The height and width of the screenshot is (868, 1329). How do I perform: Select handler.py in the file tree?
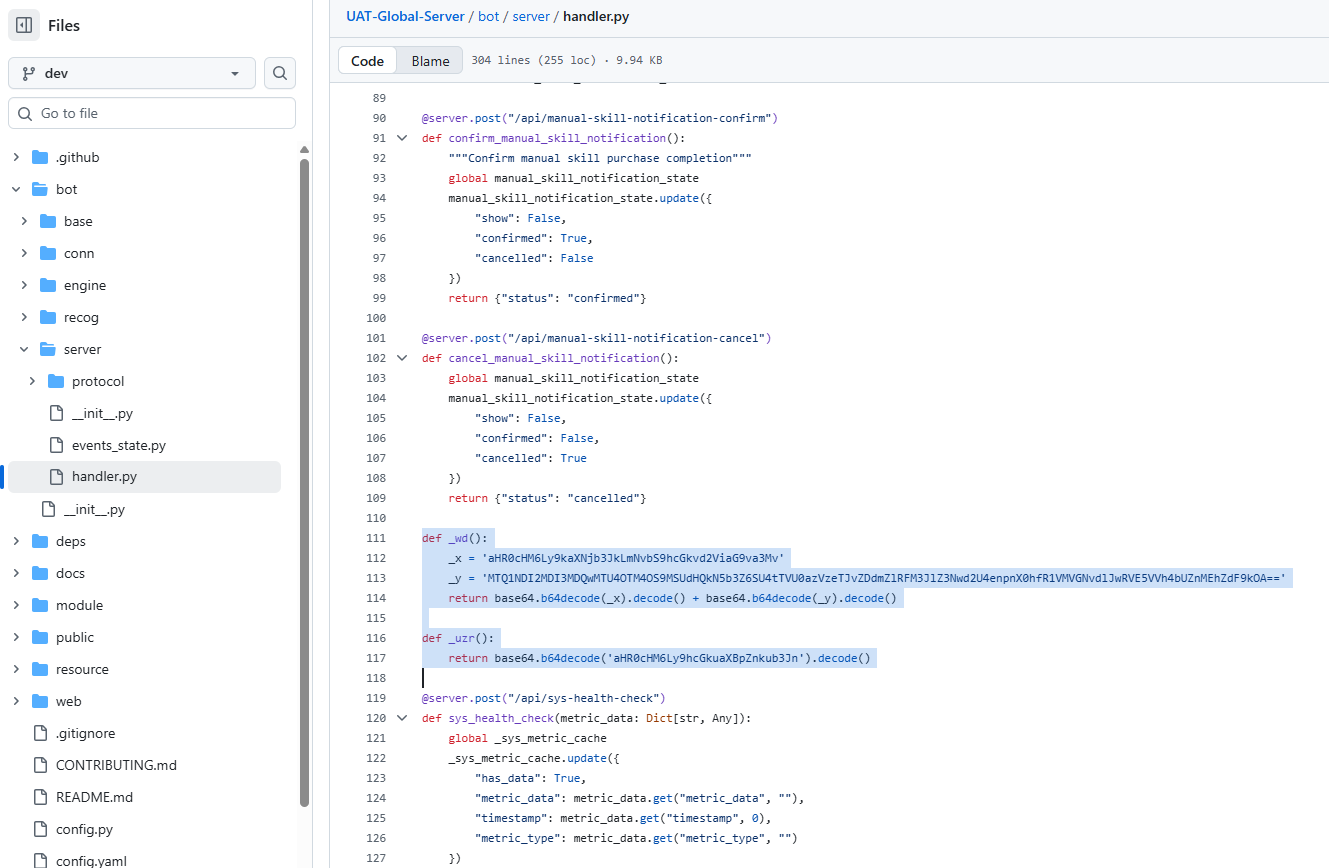click(x=104, y=477)
